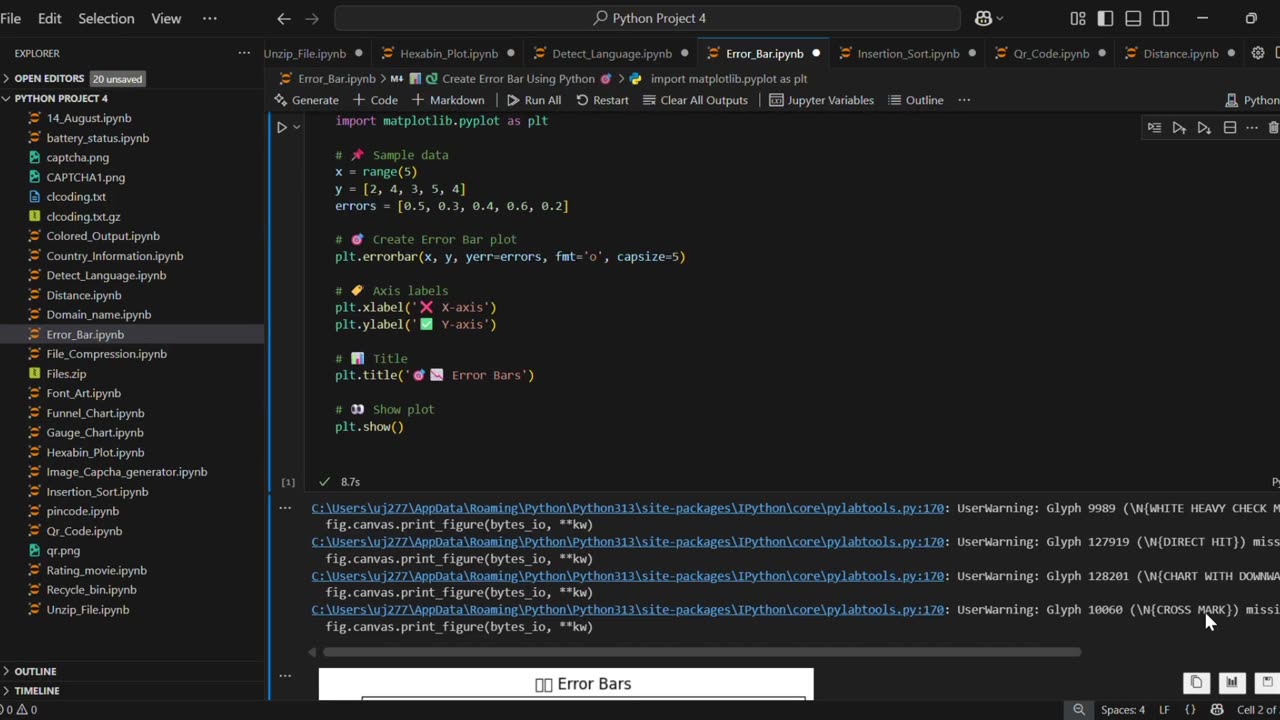The height and width of the screenshot is (720, 1280).
Task: Open the View menu
Action: 166,18
